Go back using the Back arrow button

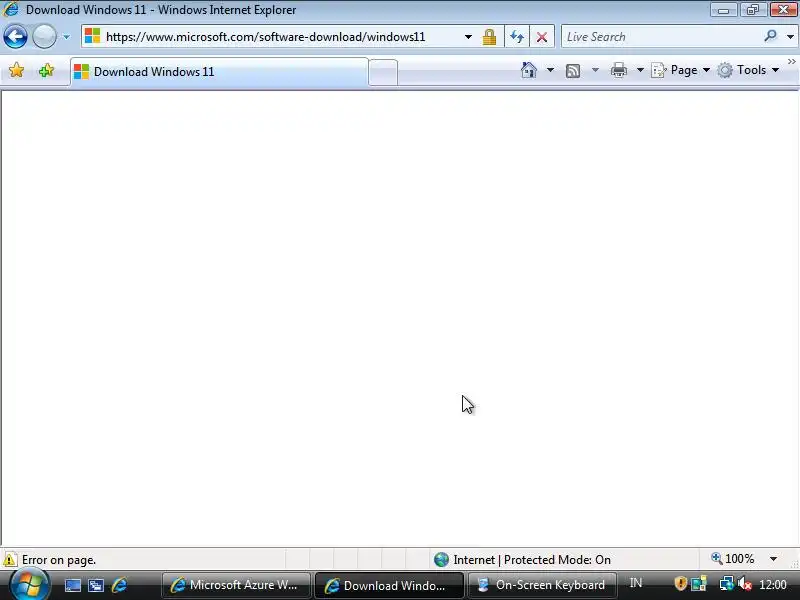(x=15, y=37)
